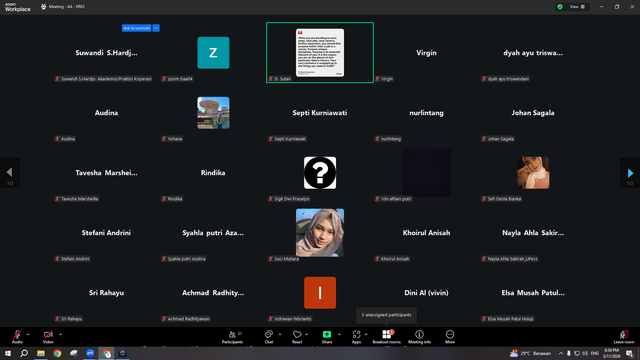Click nurlintang participant name
The image size is (640, 360).
pos(426,113)
